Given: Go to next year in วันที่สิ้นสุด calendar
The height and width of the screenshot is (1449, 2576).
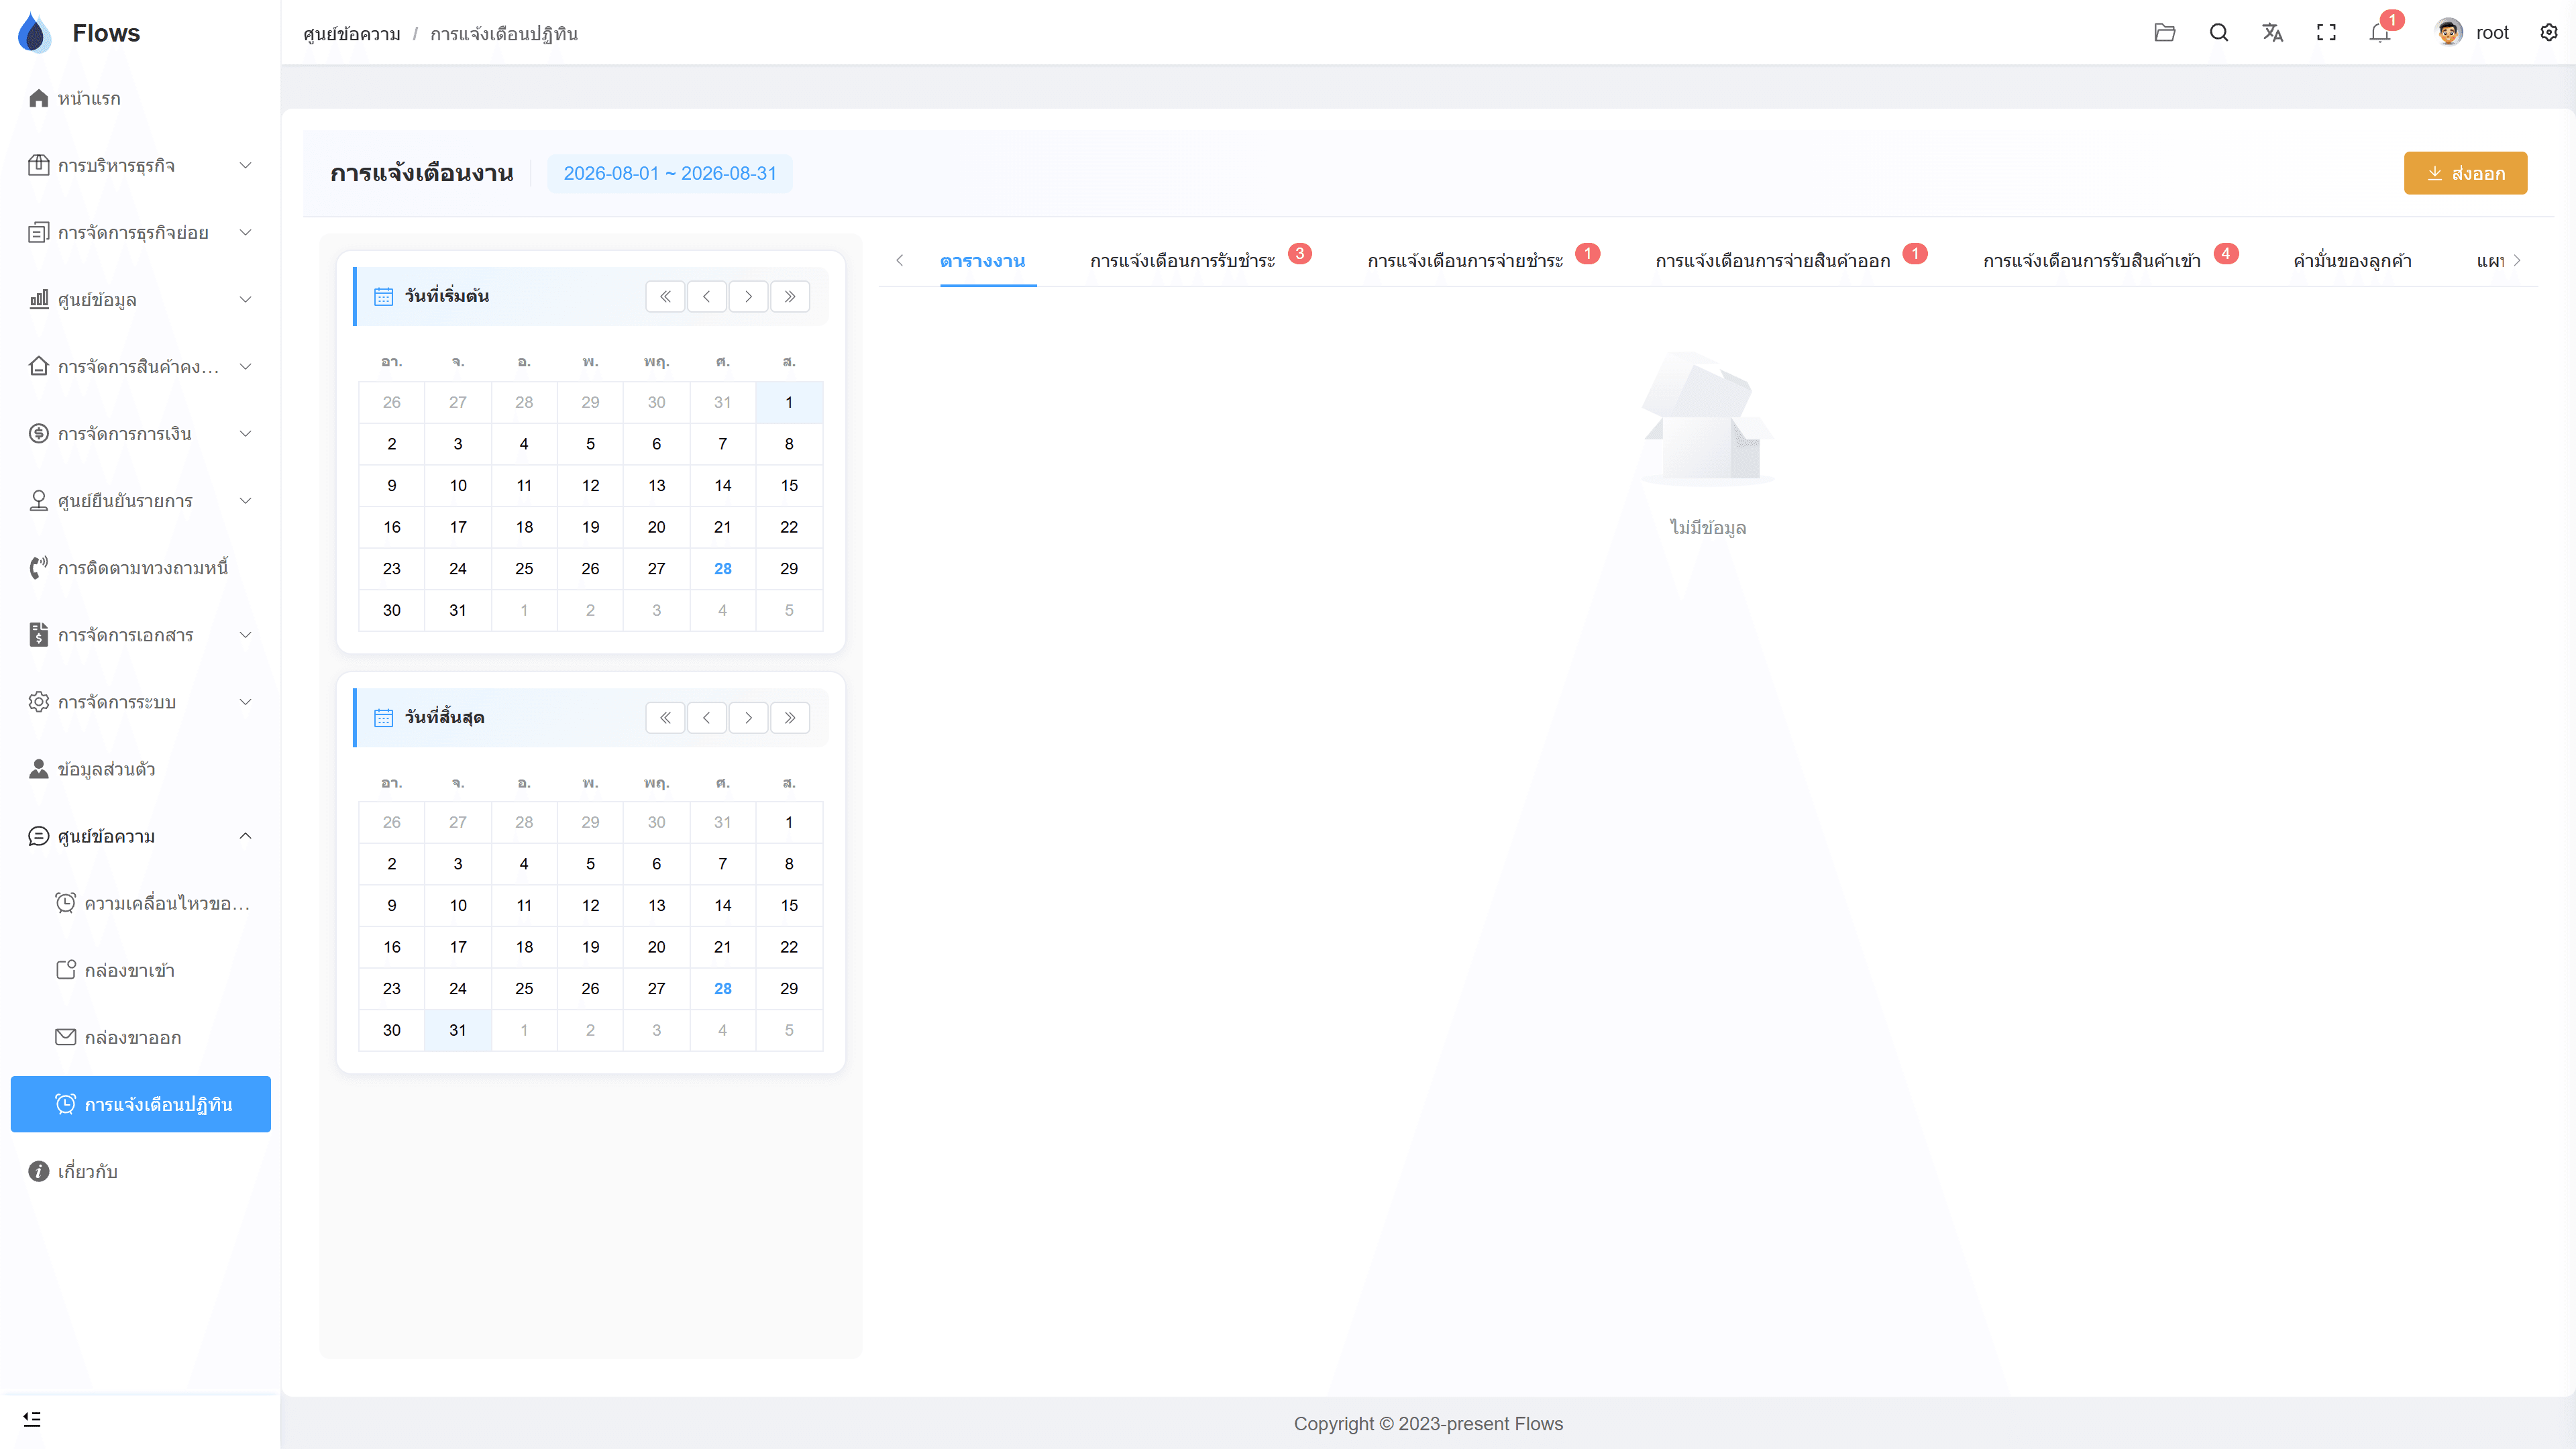Looking at the screenshot, I should point(790,718).
